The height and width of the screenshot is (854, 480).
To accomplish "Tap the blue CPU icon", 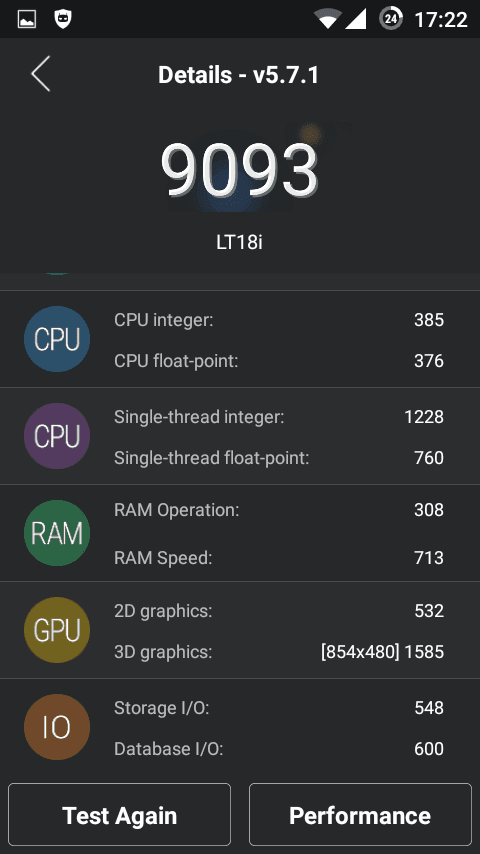I will coord(57,339).
